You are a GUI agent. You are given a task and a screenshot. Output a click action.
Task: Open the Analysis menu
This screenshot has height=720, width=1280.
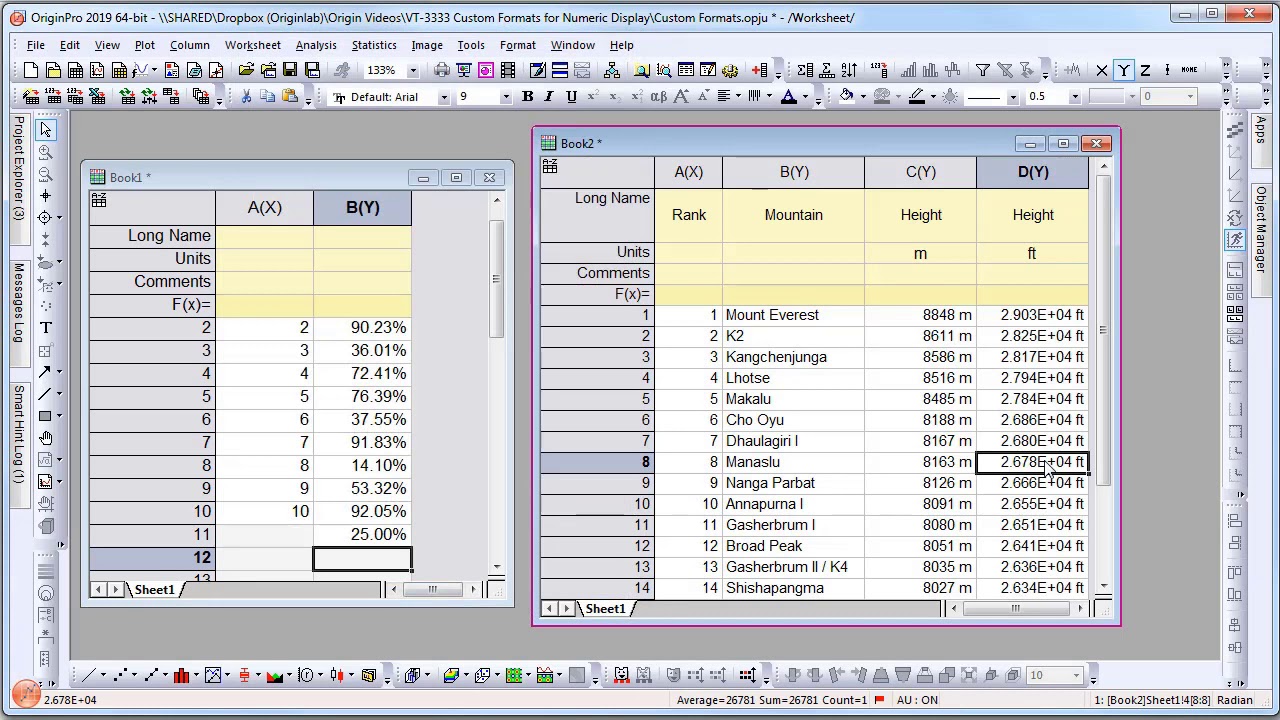point(316,45)
